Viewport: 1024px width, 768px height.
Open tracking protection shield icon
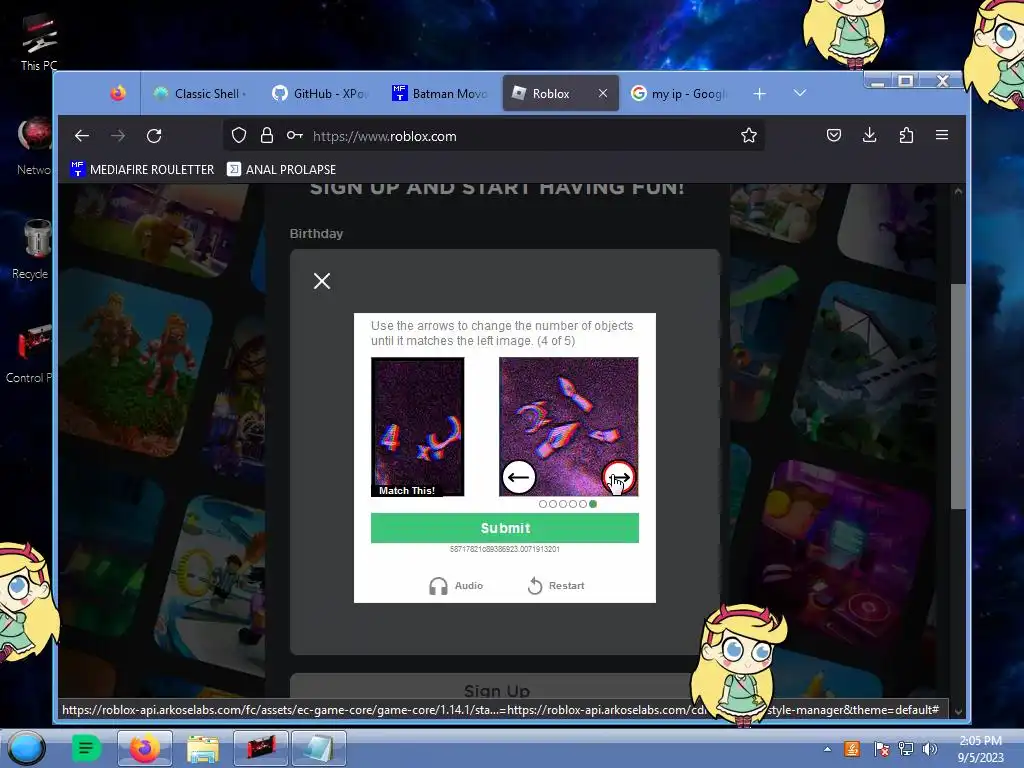coord(239,135)
